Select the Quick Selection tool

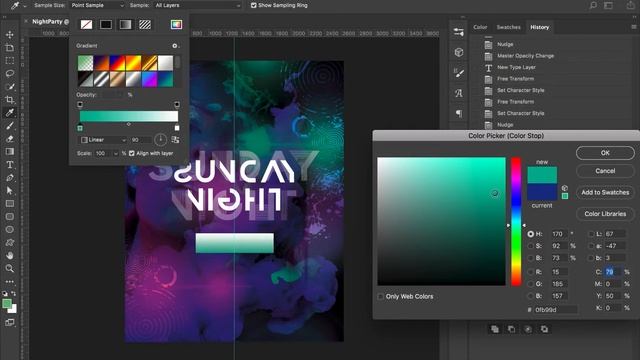click(x=10, y=87)
